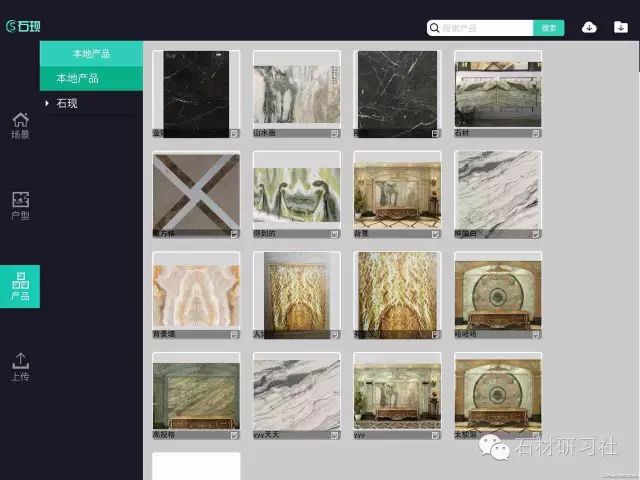Click edit icon on narrow black marble card
640x480 pixels.
tap(234, 133)
